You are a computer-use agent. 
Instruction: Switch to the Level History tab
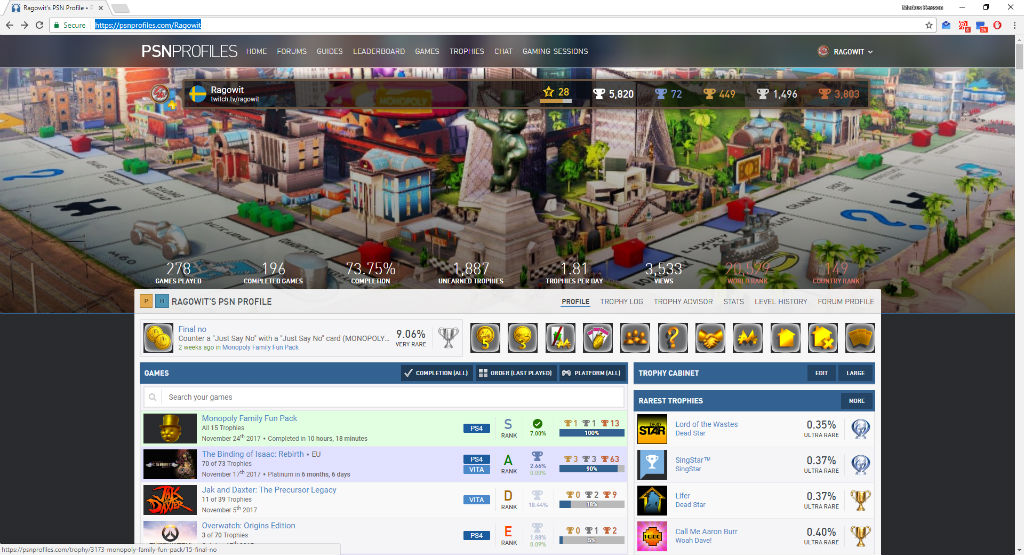pyautogui.click(x=780, y=302)
